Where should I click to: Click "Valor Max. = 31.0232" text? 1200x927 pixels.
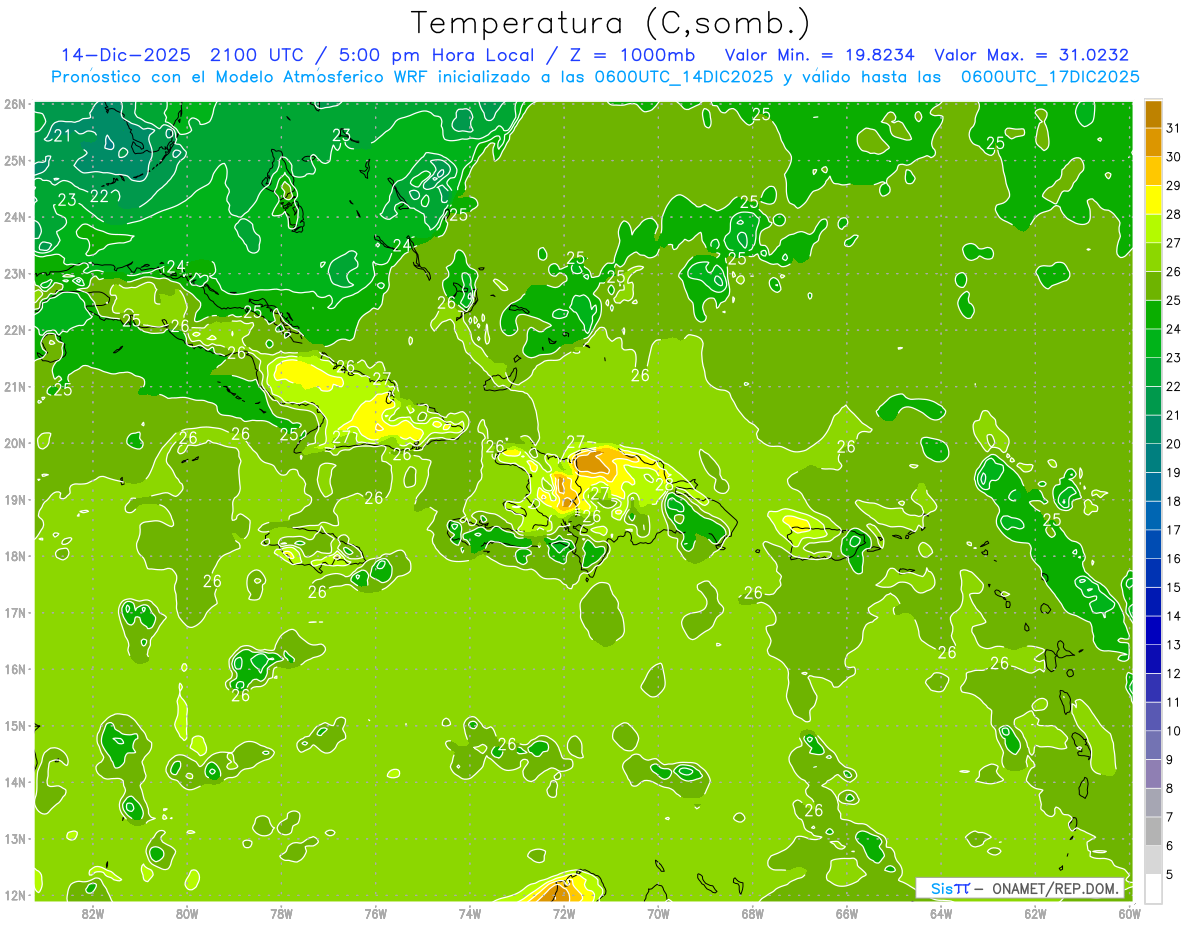click(1031, 55)
